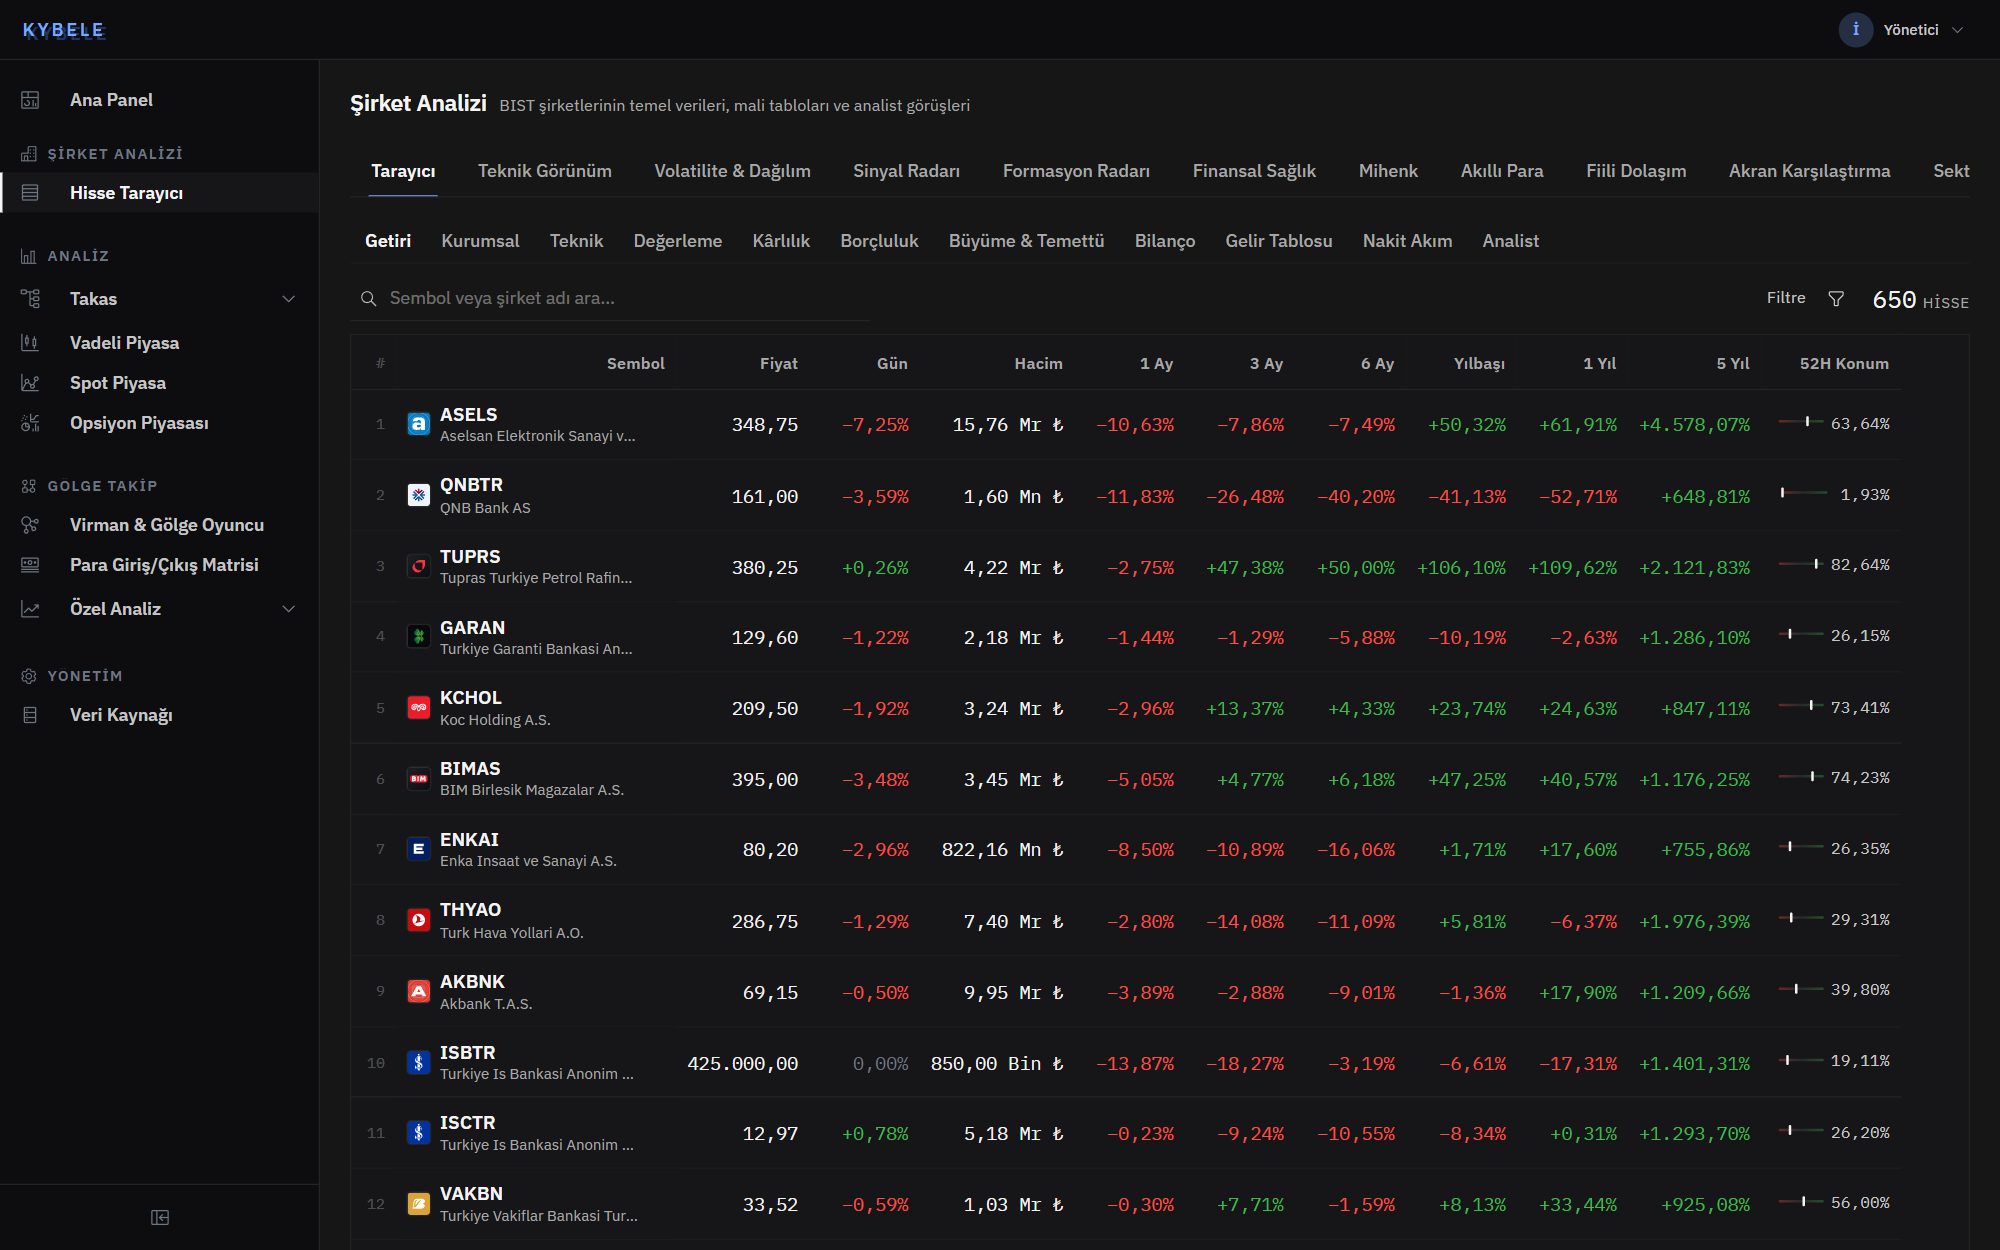
Task: Click the Veri Kaynağı database icon
Action: [x=30, y=715]
